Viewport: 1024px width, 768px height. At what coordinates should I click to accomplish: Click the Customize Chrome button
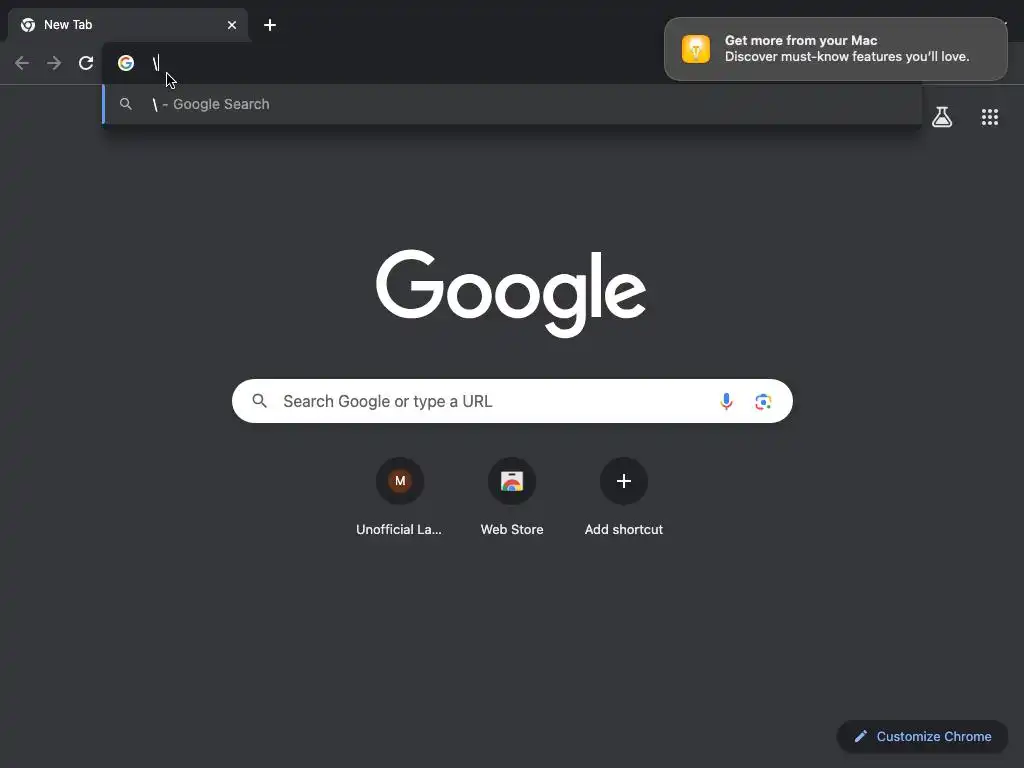click(922, 737)
